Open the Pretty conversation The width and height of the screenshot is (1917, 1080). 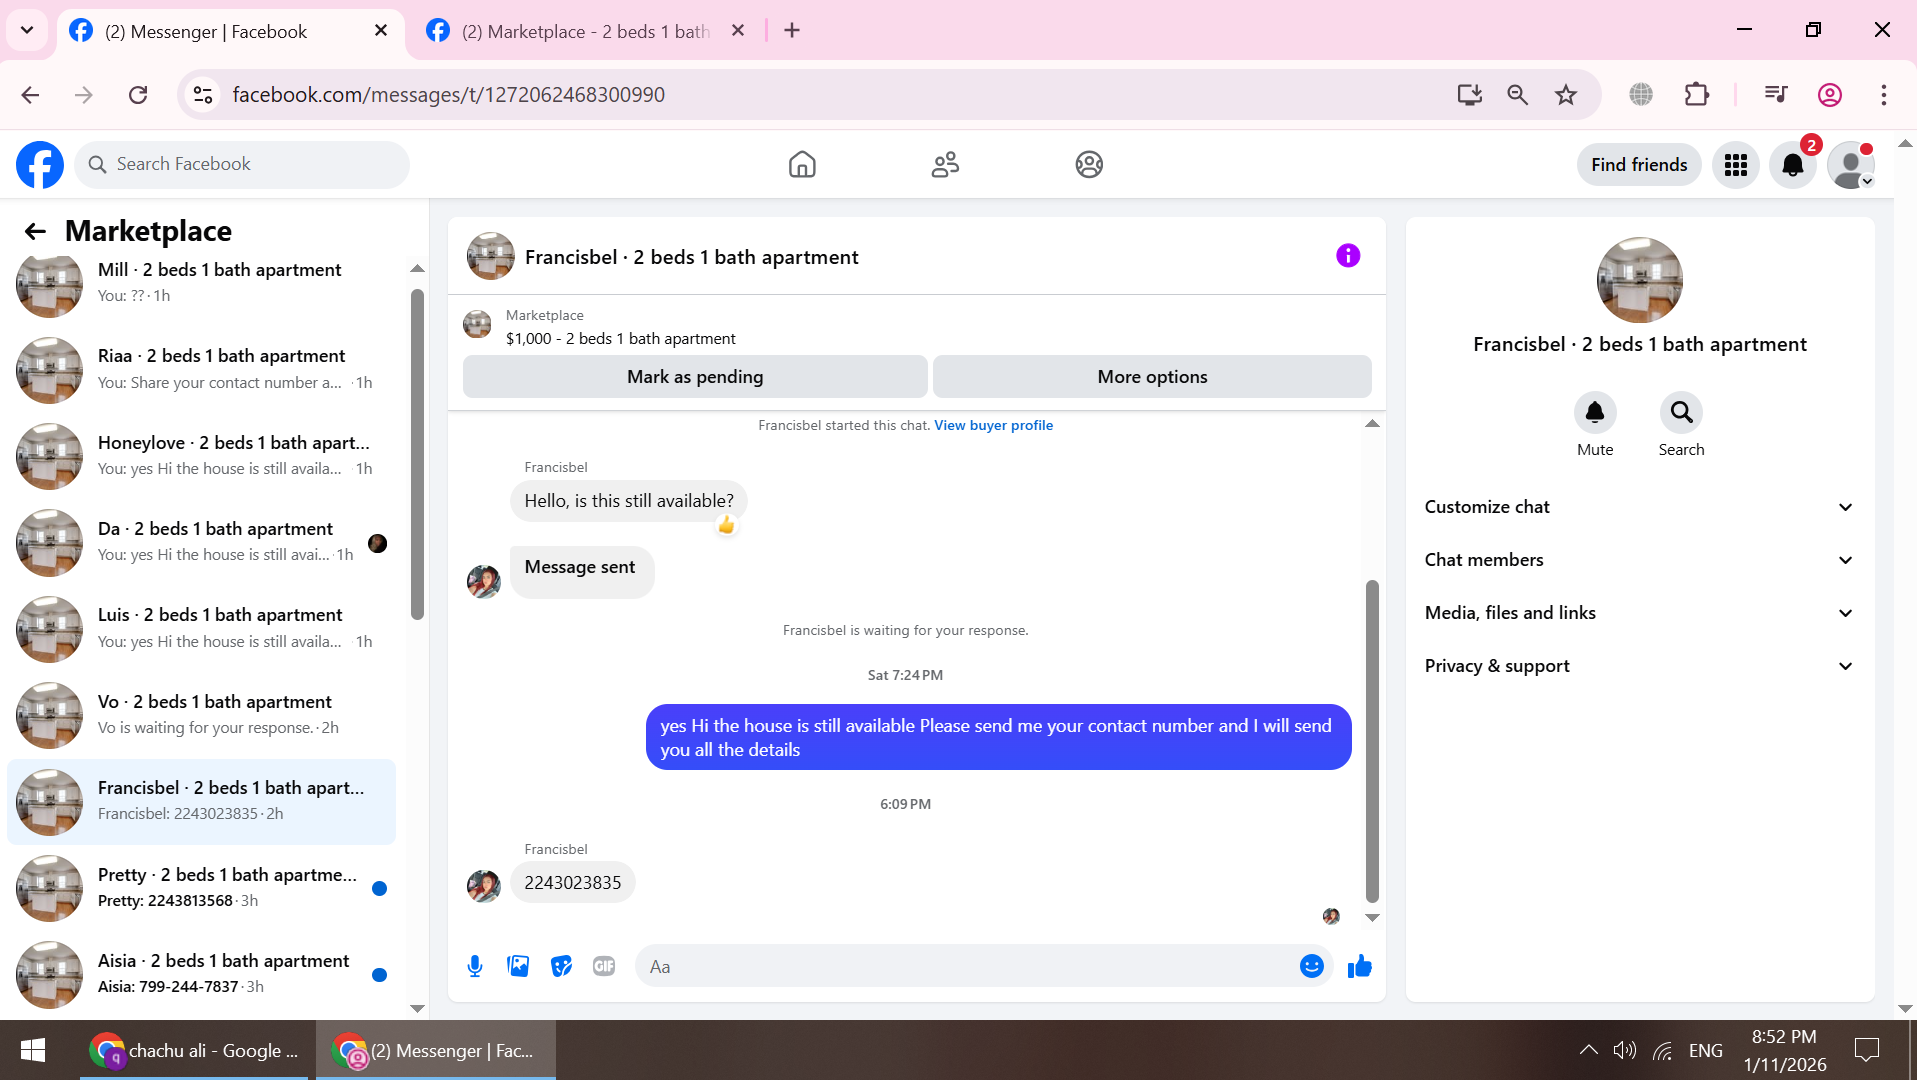click(202, 888)
